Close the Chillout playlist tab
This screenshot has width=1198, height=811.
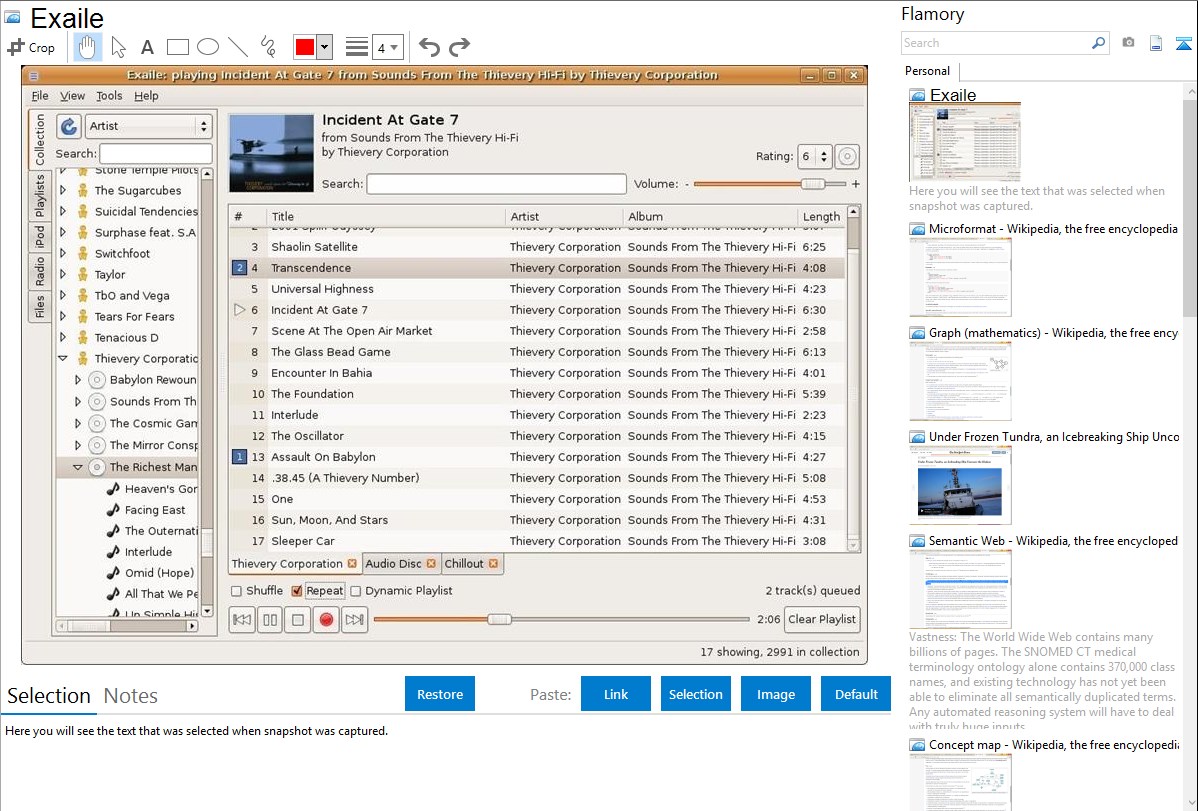pos(494,564)
